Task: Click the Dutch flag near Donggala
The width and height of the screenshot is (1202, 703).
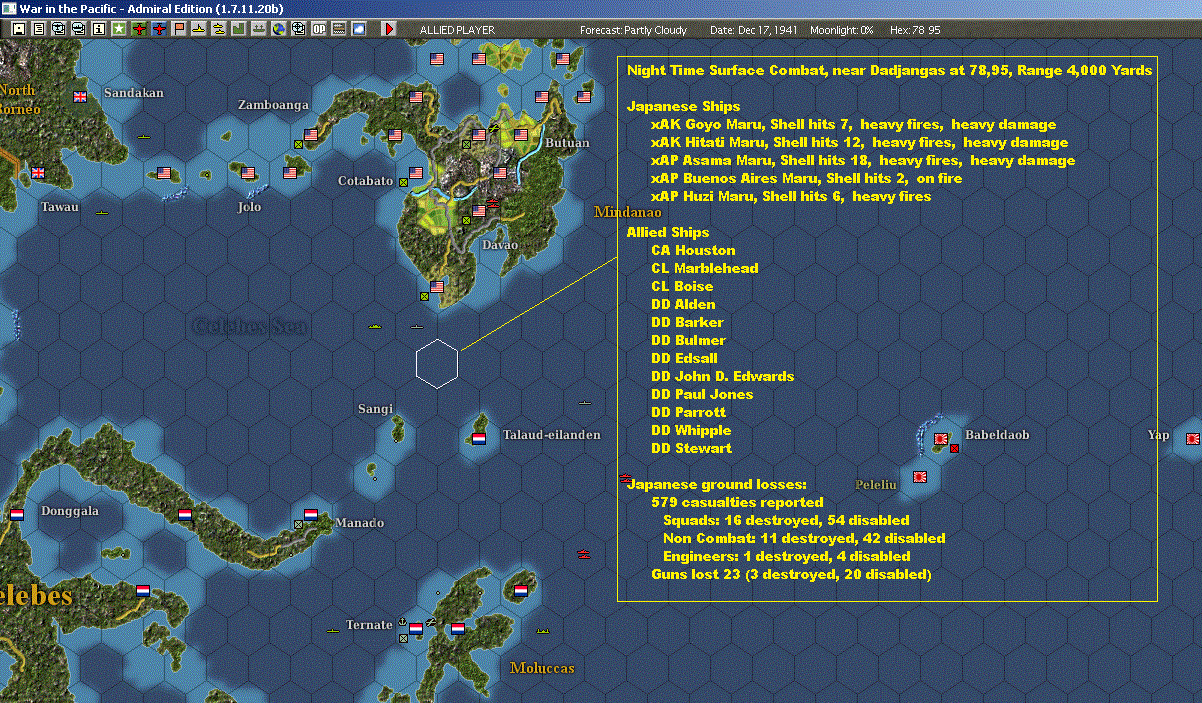Action: [16, 514]
